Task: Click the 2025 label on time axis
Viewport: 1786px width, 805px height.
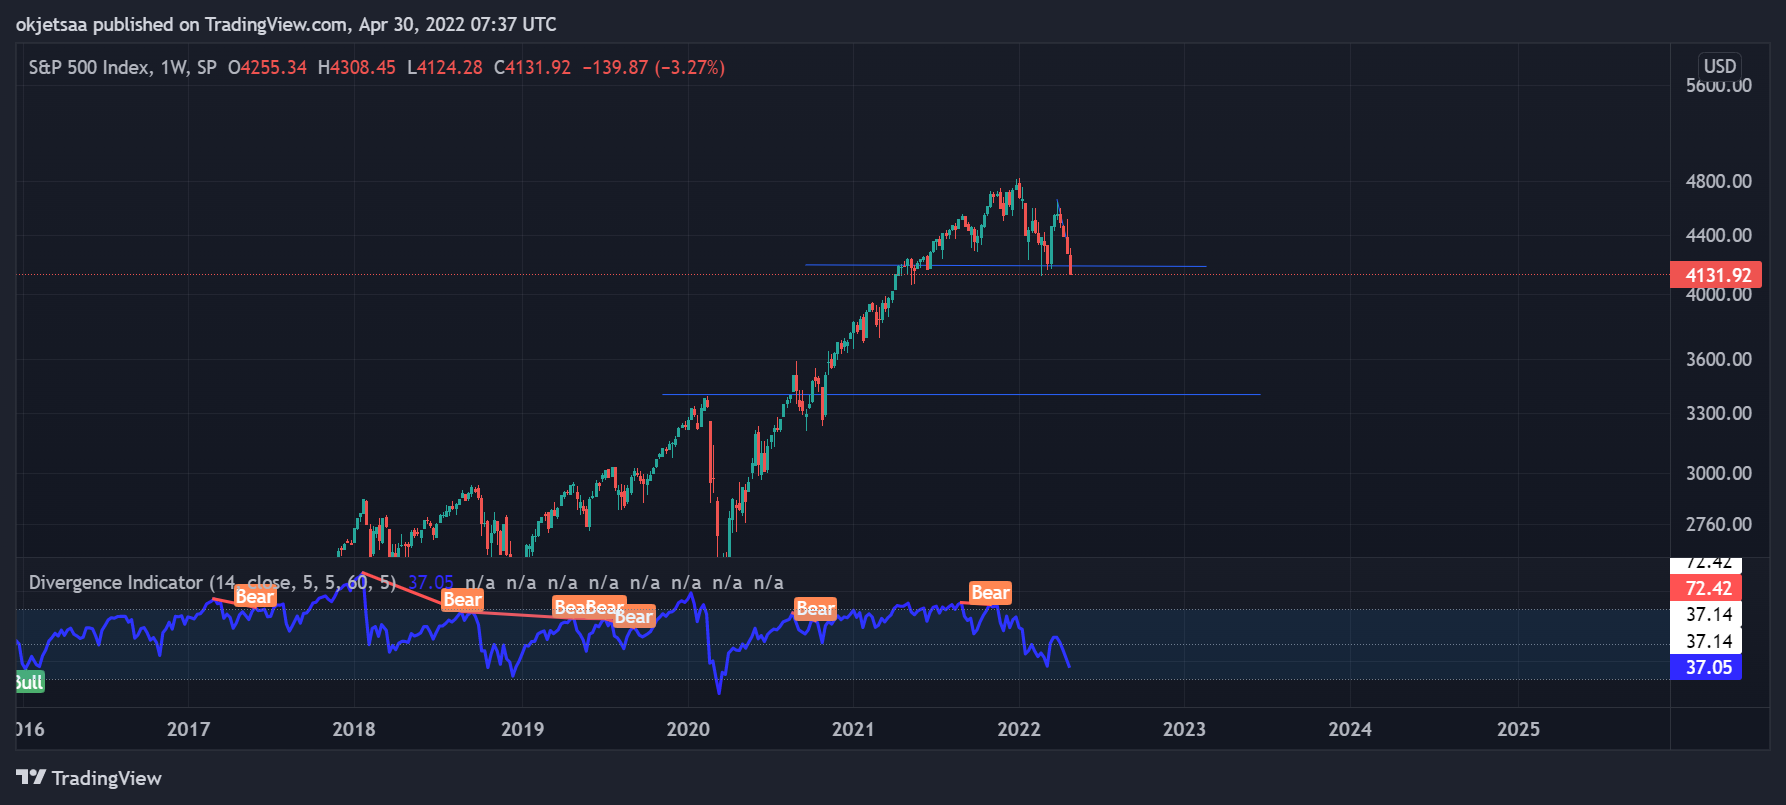Action: 1518,729
